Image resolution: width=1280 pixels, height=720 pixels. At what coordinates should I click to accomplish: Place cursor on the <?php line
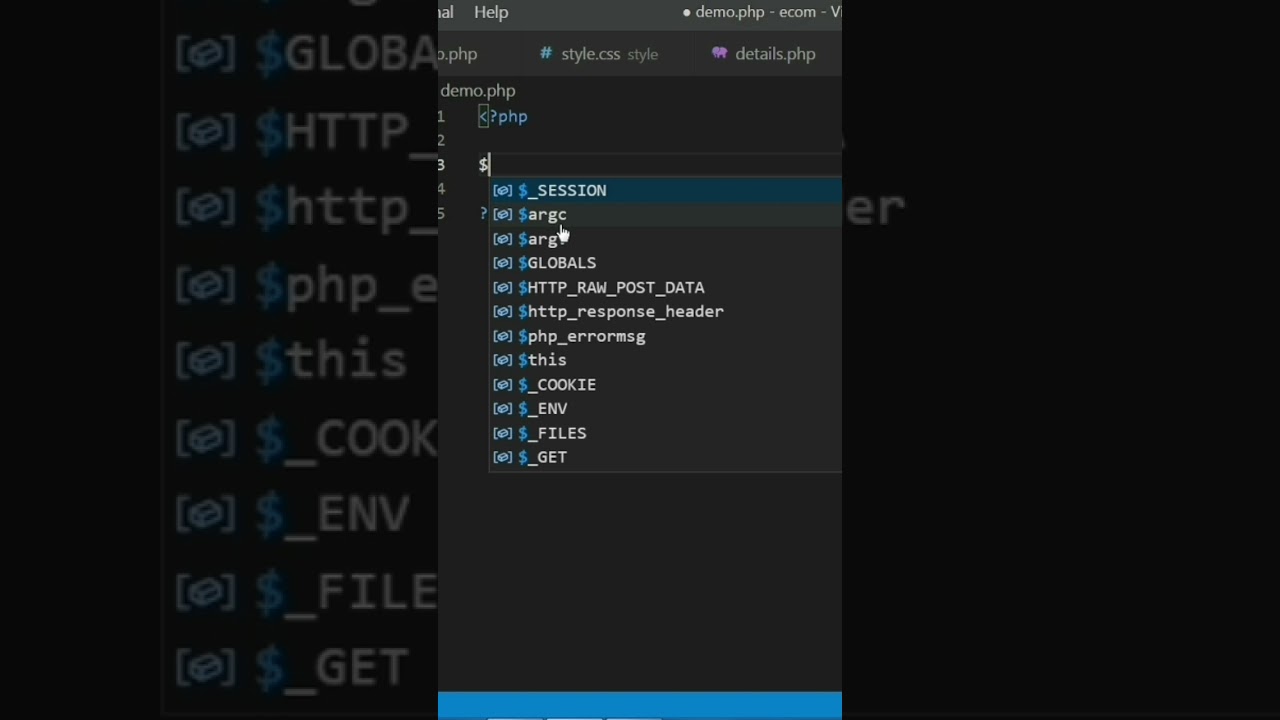(x=503, y=116)
